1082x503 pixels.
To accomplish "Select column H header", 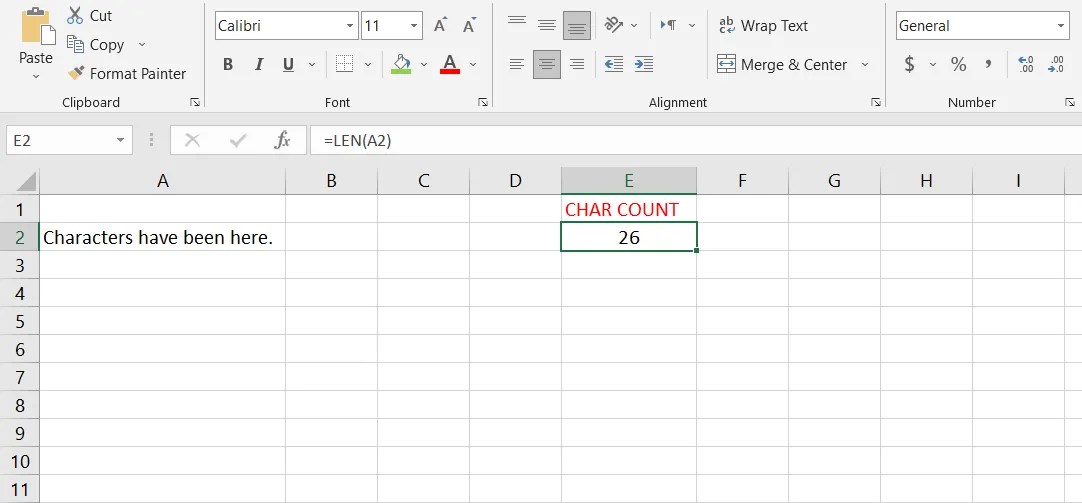I will coord(926,181).
